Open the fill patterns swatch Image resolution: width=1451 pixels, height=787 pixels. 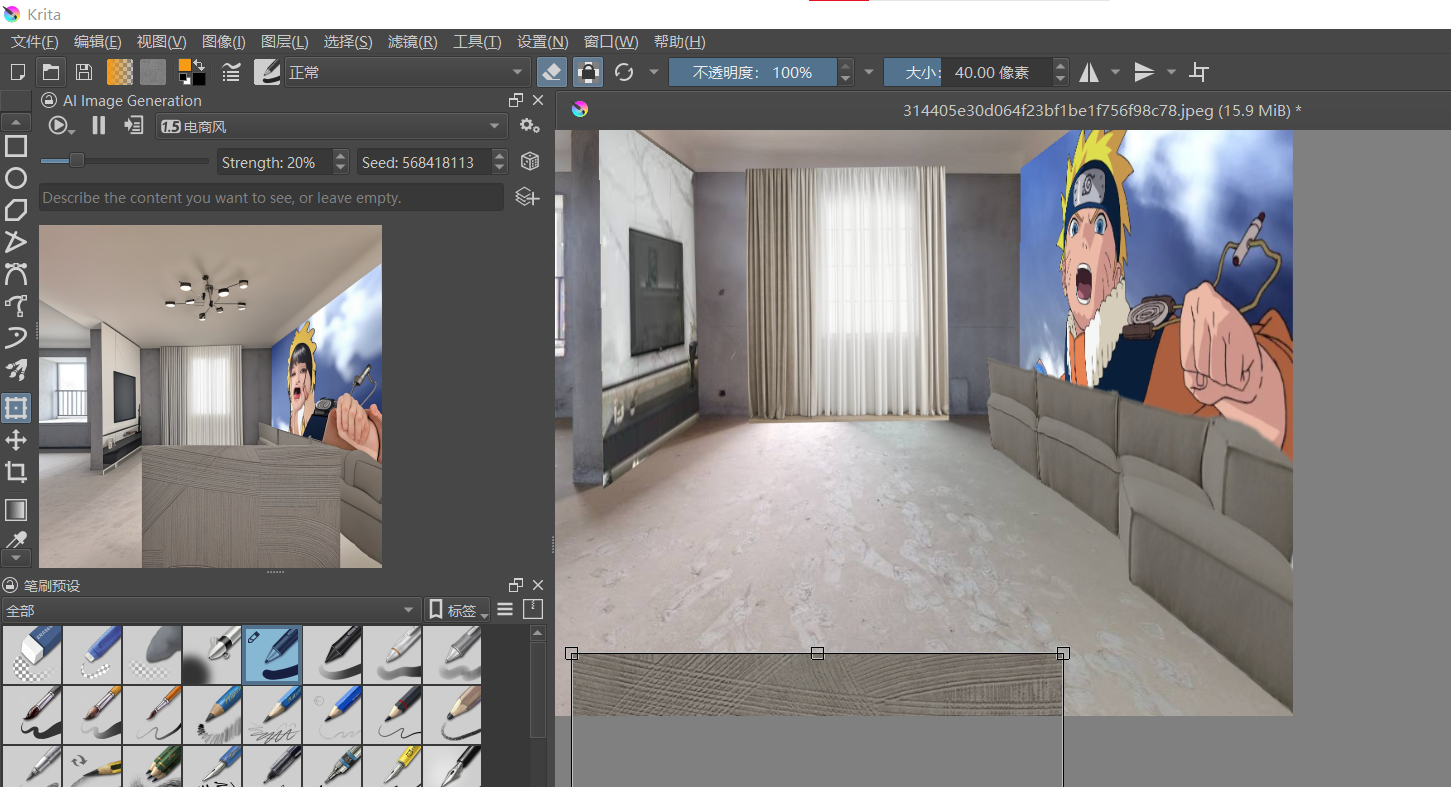point(153,72)
